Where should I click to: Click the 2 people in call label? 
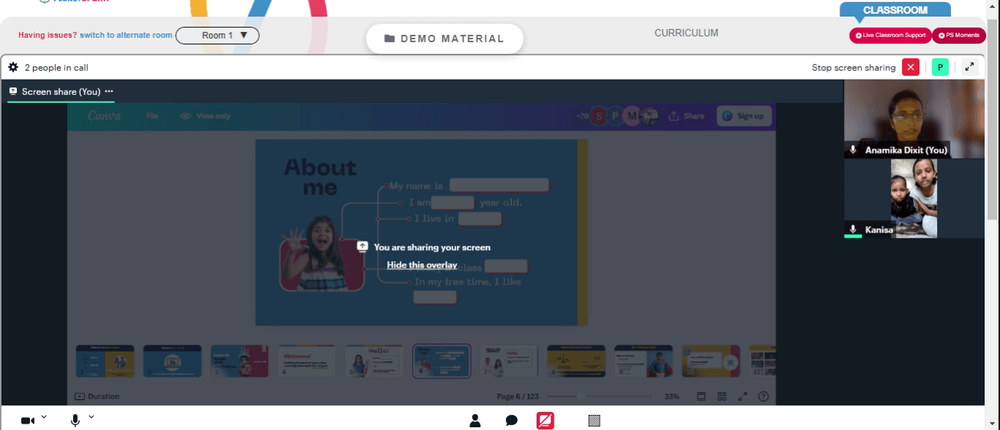pos(56,67)
